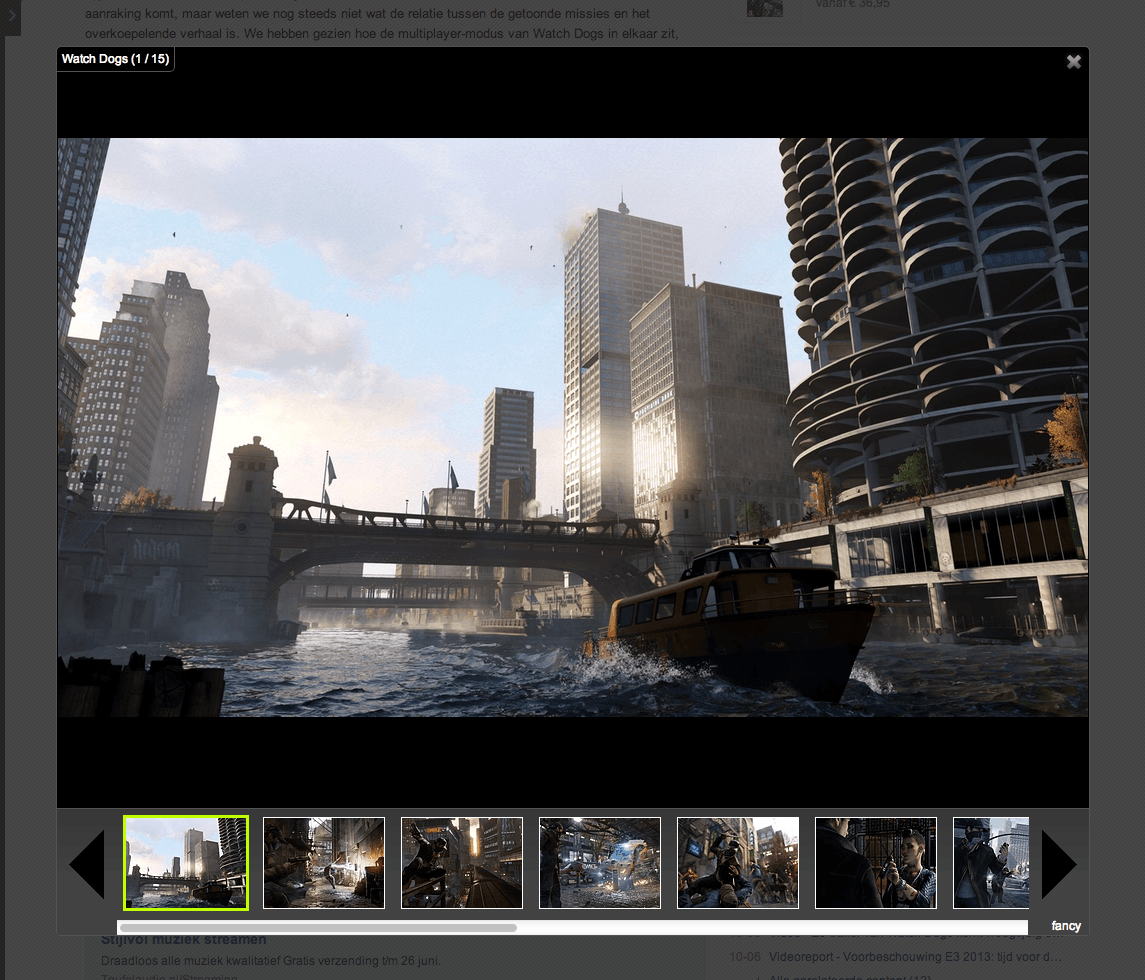Expand the collapsed sidebar arrow at top-left
The width and height of the screenshot is (1145, 980).
click(x=10, y=16)
